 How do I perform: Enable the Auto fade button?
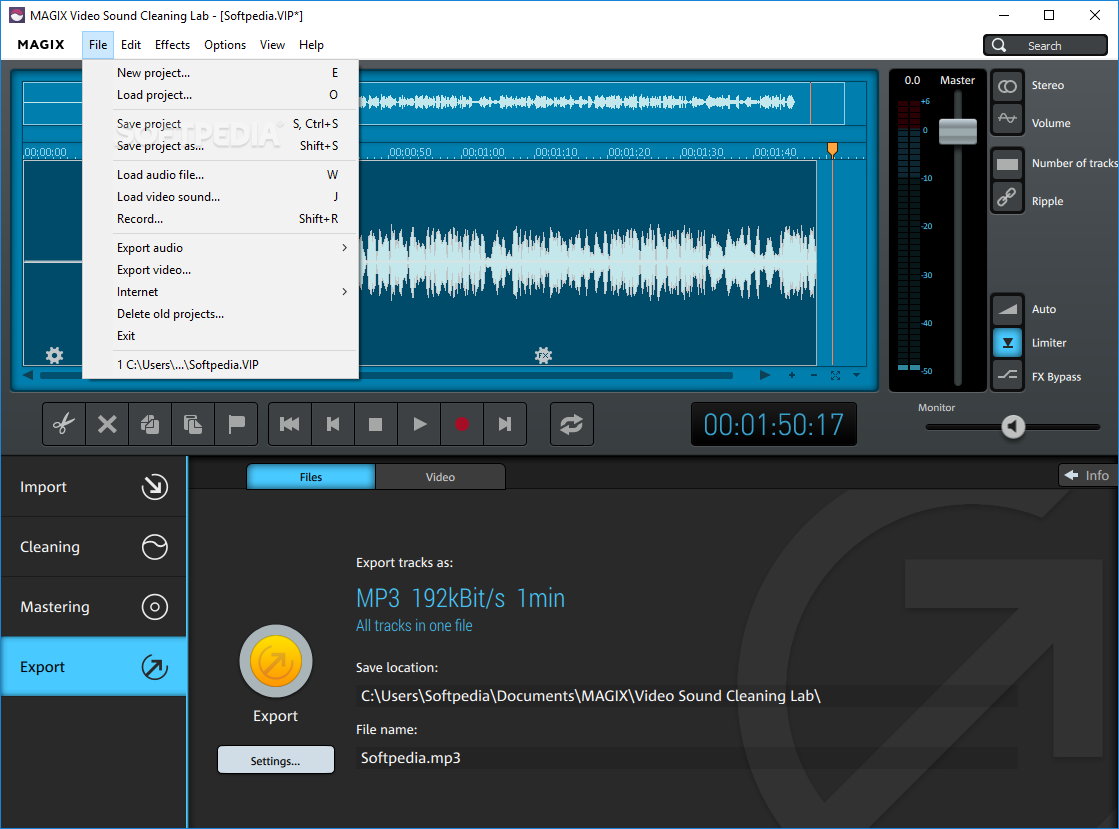(1007, 309)
